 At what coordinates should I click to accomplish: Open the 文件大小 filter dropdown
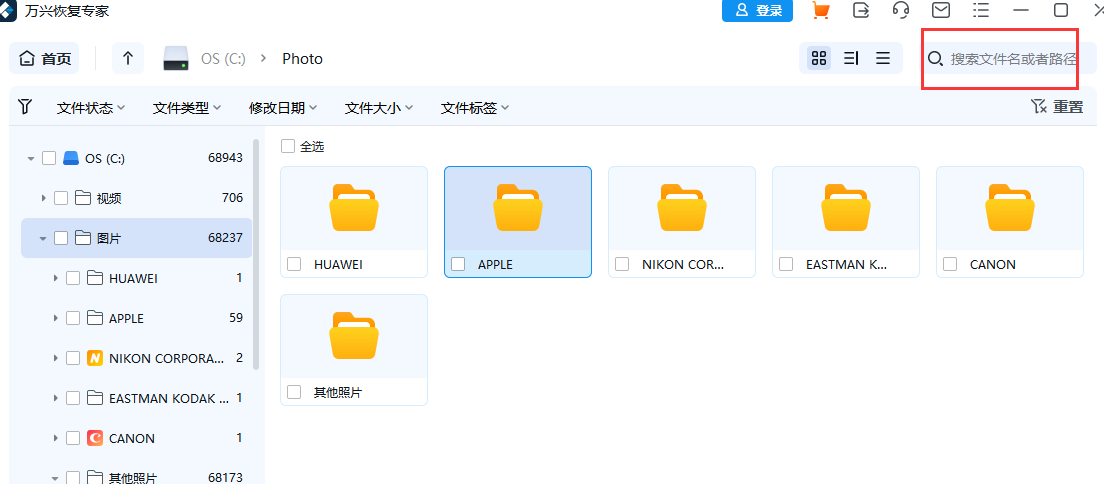[379, 108]
